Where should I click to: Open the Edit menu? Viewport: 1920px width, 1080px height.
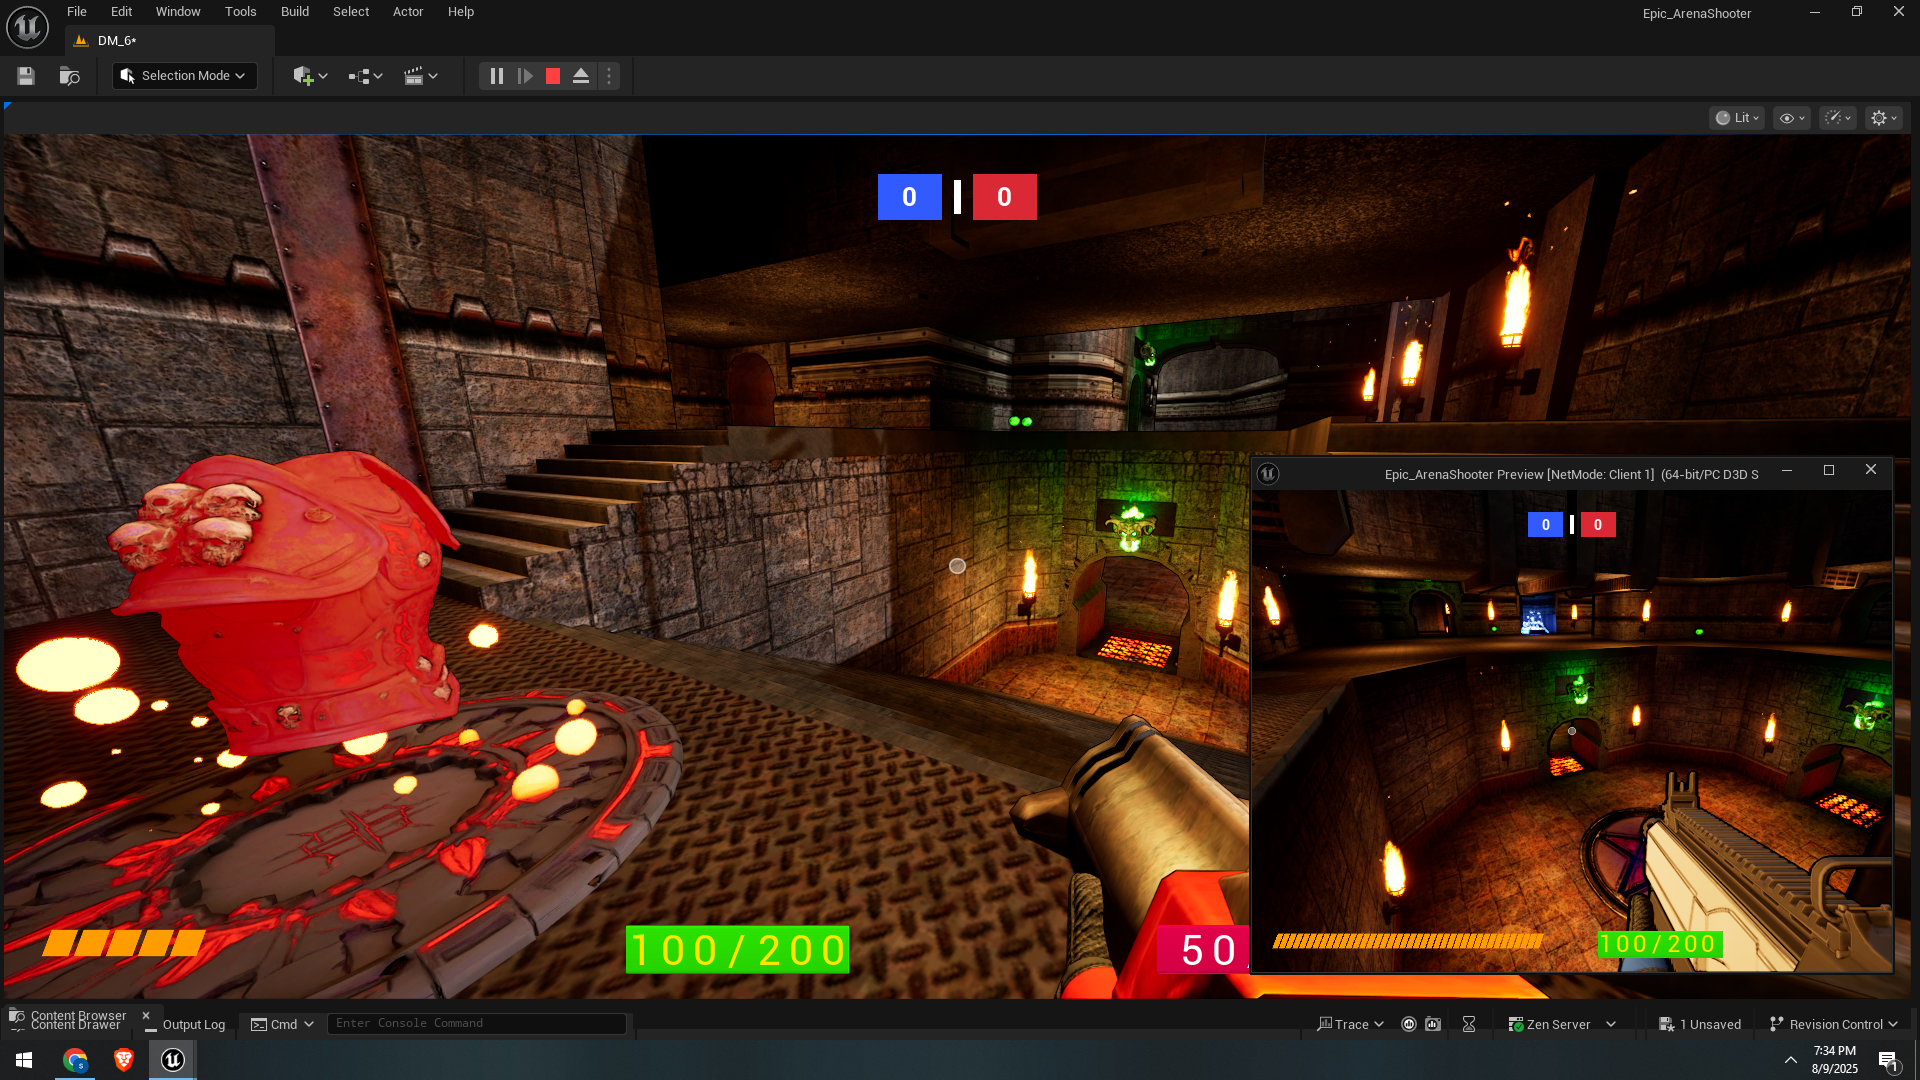(x=121, y=12)
